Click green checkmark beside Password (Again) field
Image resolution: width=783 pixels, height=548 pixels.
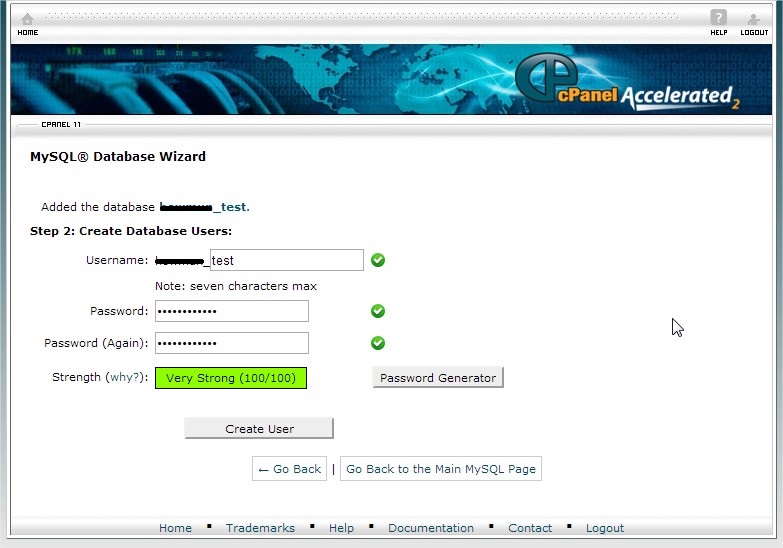pos(378,343)
